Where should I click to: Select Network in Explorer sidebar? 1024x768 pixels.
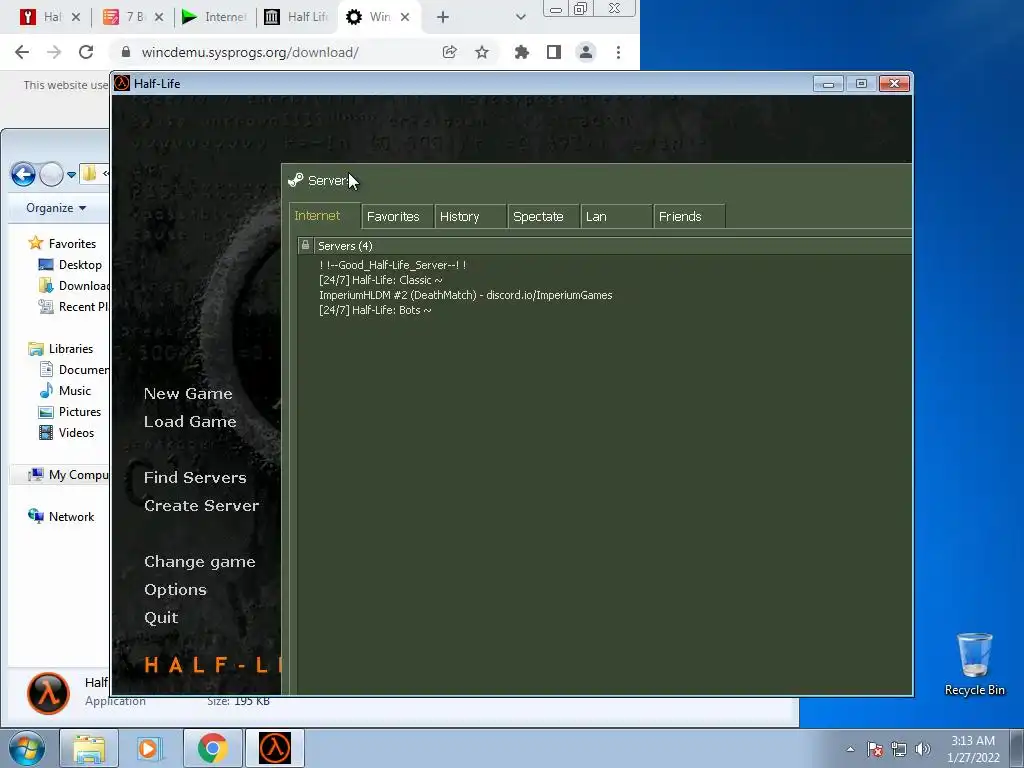pos(61,517)
